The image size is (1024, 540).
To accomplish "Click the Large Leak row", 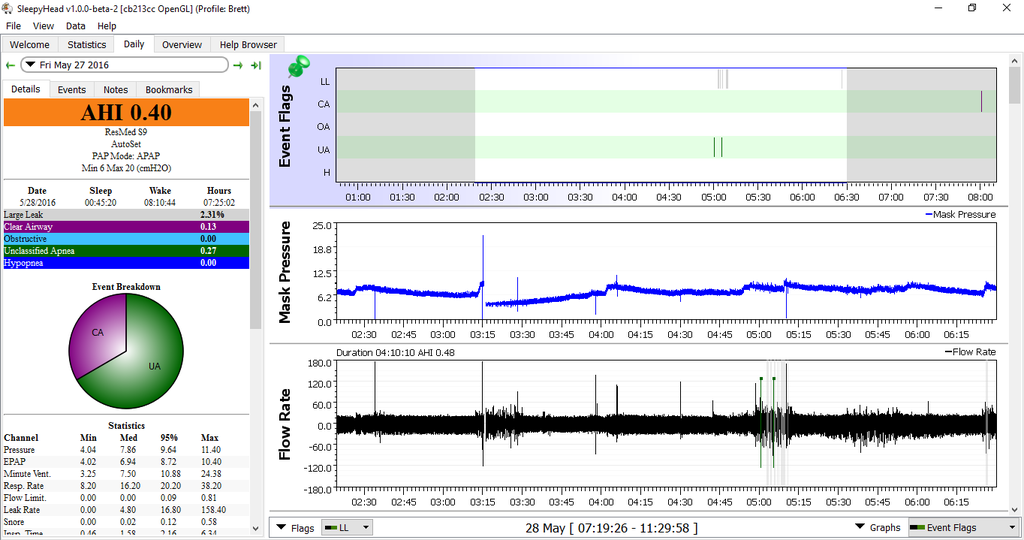I will [x=126, y=215].
